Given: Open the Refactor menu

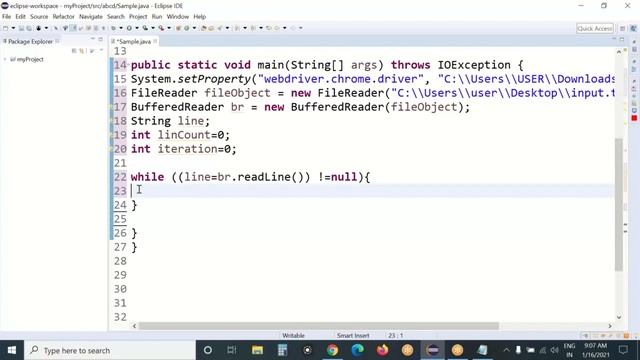Looking at the screenshot, I should coord(64,17).
